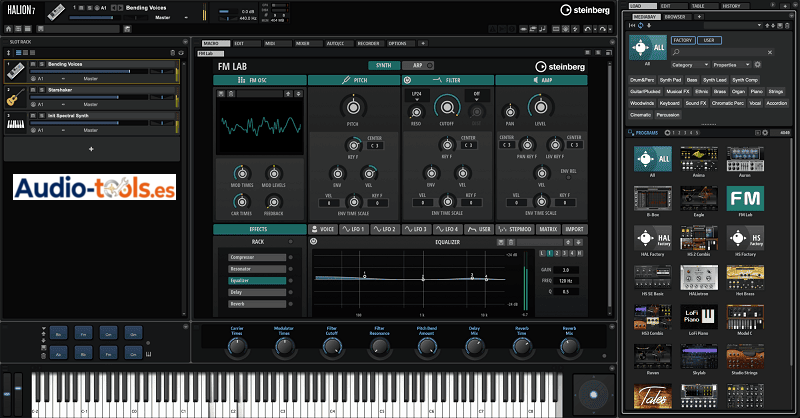The image size is (800, 418).
Task: Toggle the ARP power button
Action: [x=430, y=65]
